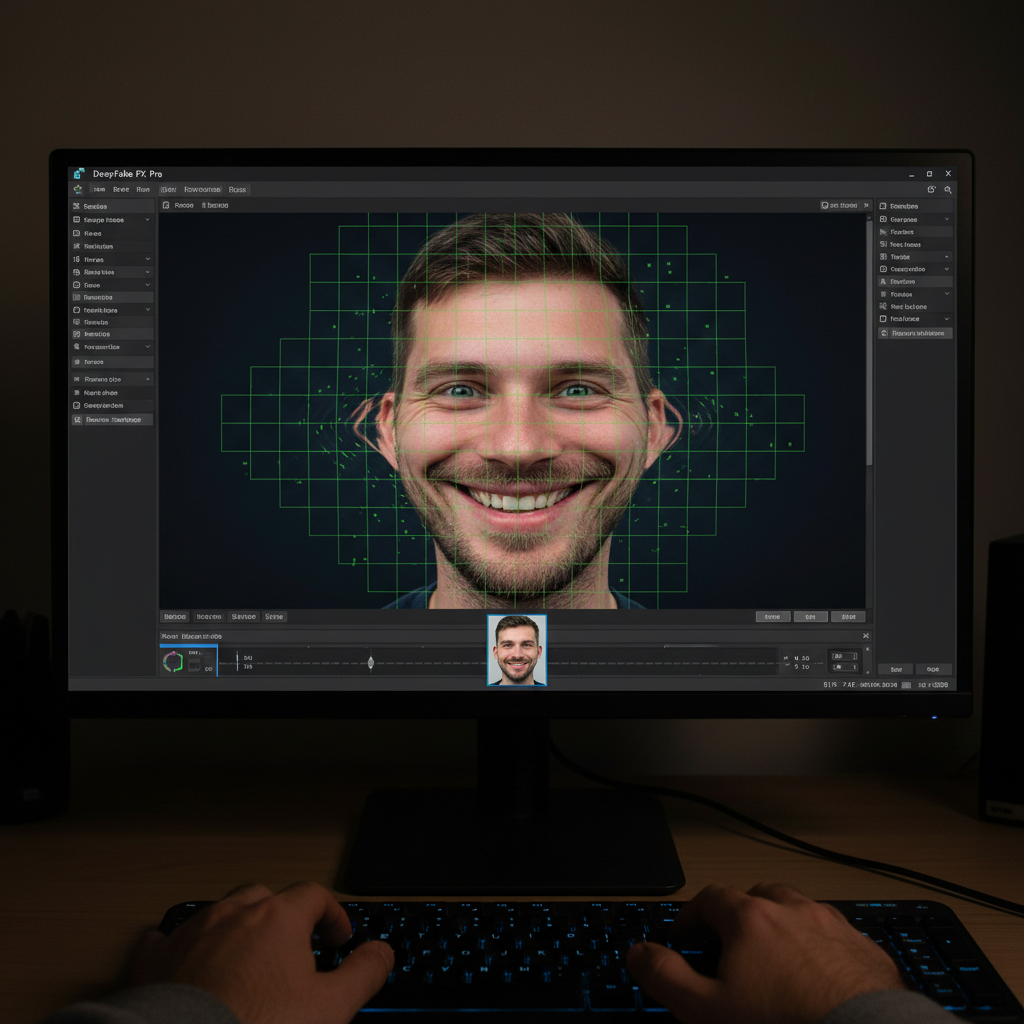Click the first button below the viewport's left edge
1024x1024 pixels.
pos(175,617)
